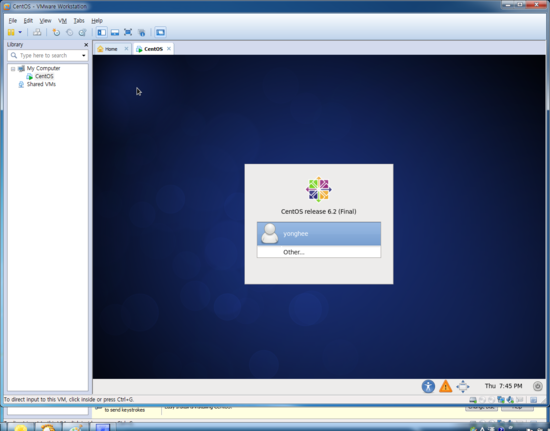This screenshot has width=550, height=431.
Task: Close the Library panel
Action: pos(86,45)
